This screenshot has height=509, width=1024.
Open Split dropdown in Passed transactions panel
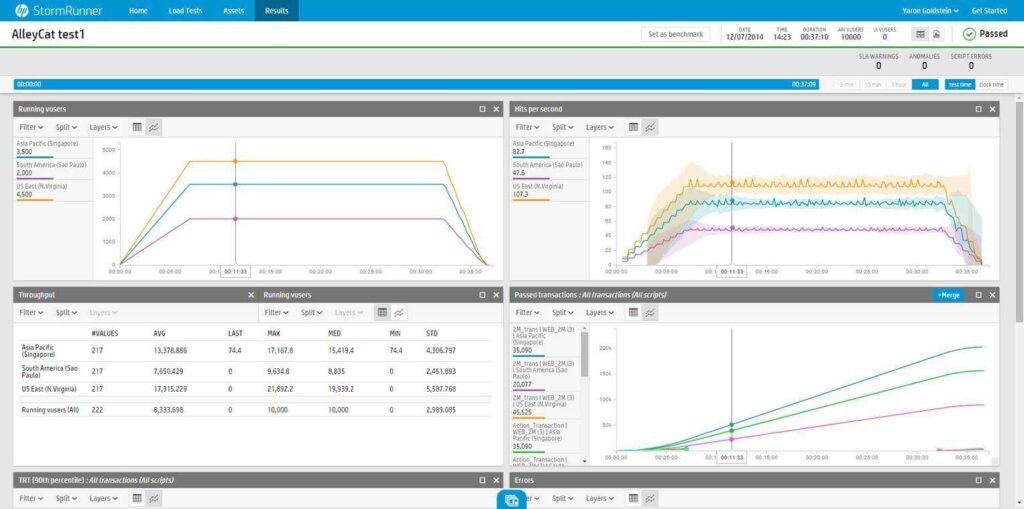tap(562, 313)
